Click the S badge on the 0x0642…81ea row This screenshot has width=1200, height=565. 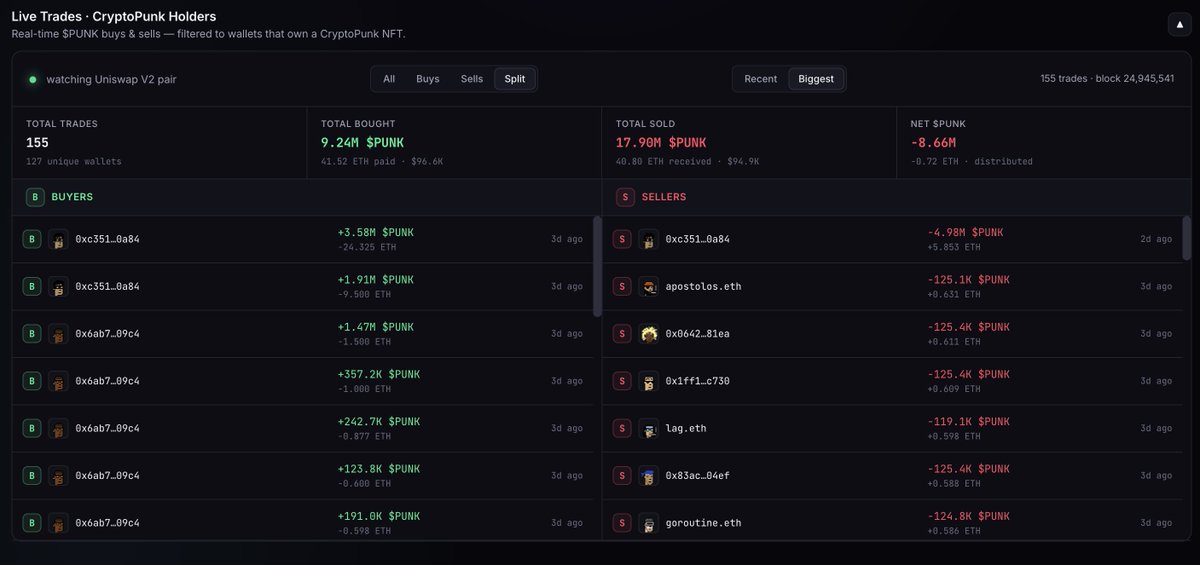[622, 334]
